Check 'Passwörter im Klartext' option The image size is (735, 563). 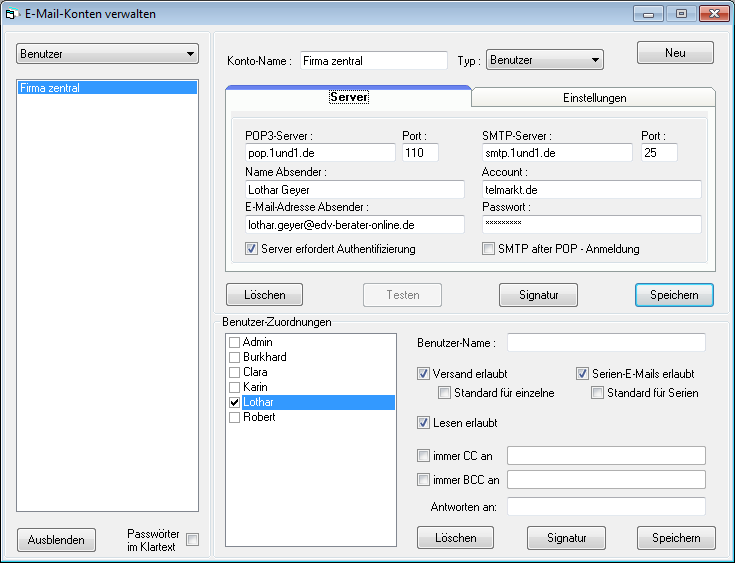tap(193, 540)
